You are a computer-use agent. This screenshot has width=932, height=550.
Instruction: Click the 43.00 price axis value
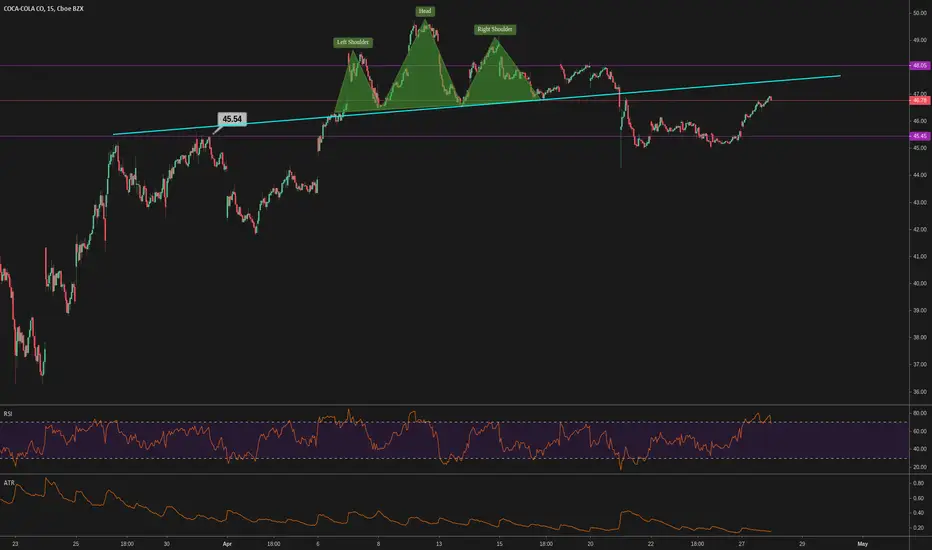[x=920, y=202]
